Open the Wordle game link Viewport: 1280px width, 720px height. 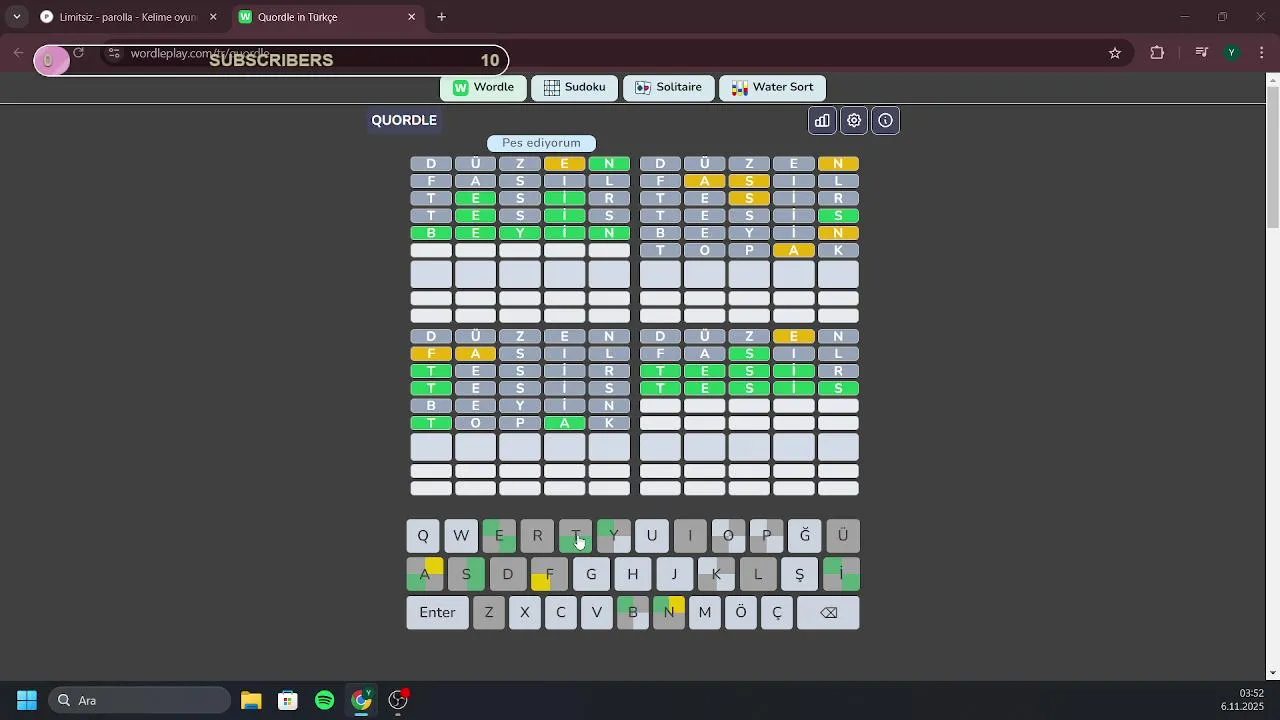(484, 87)
